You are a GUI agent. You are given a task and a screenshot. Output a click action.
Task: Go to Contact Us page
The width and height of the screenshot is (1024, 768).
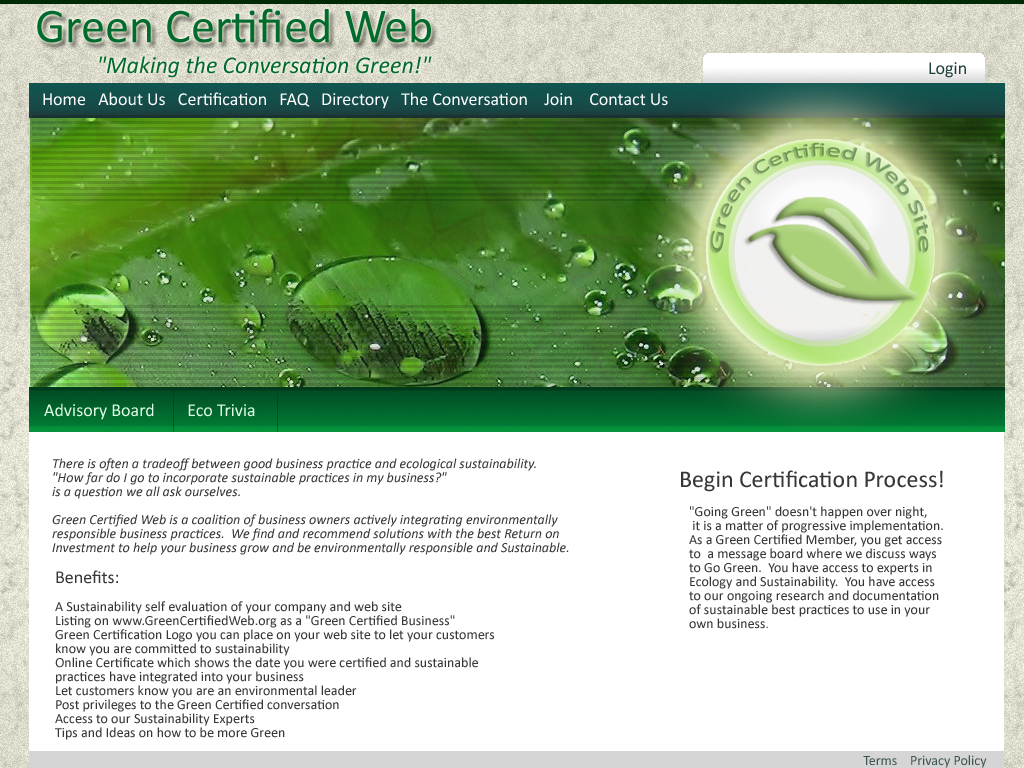click(628, 100)
